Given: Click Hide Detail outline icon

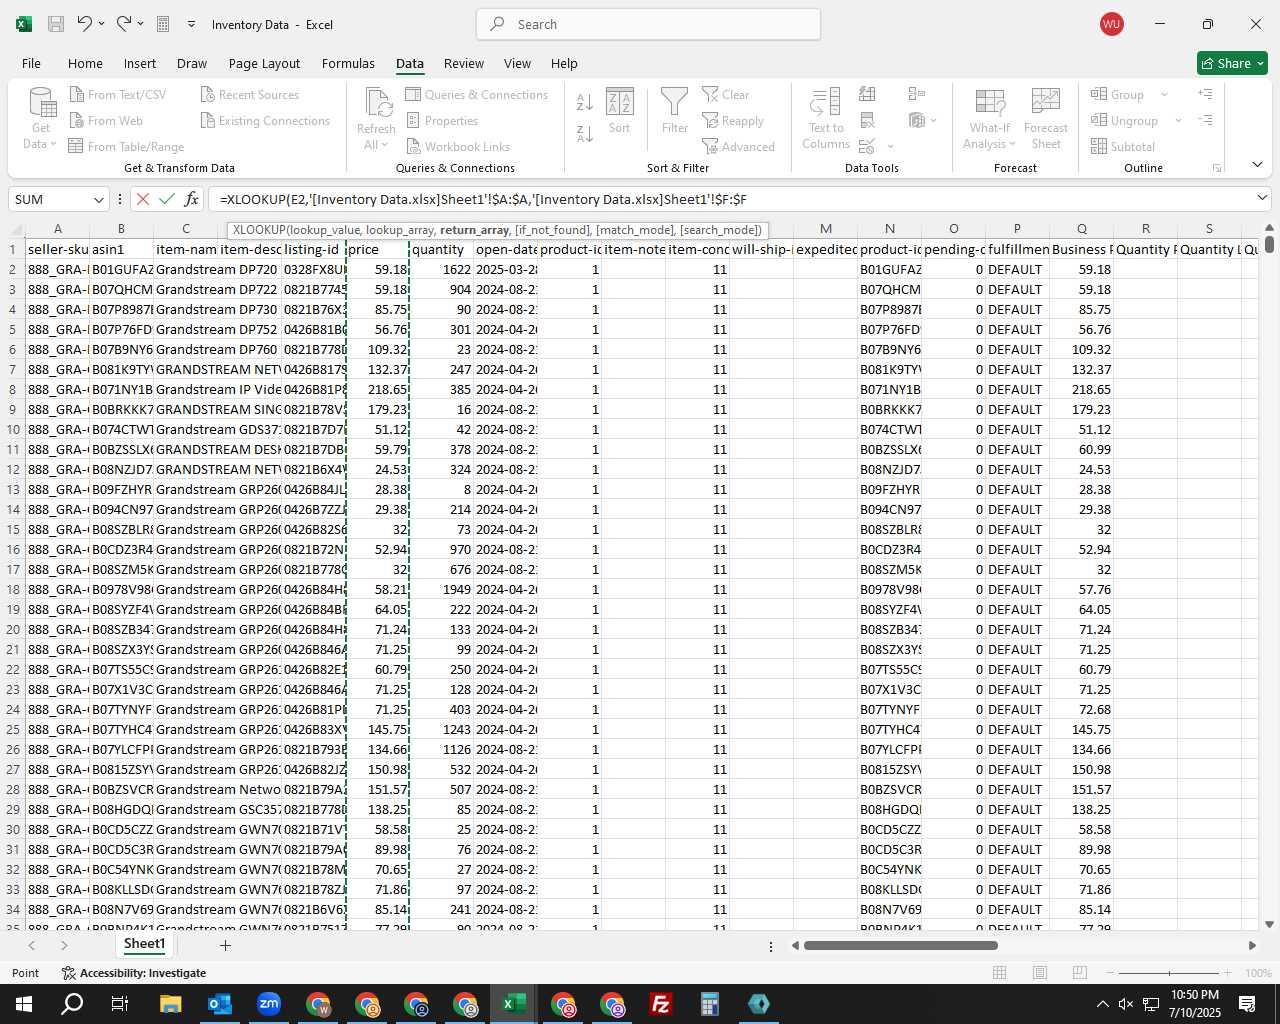Looking at the screenshot, I should pos(1205,120).
